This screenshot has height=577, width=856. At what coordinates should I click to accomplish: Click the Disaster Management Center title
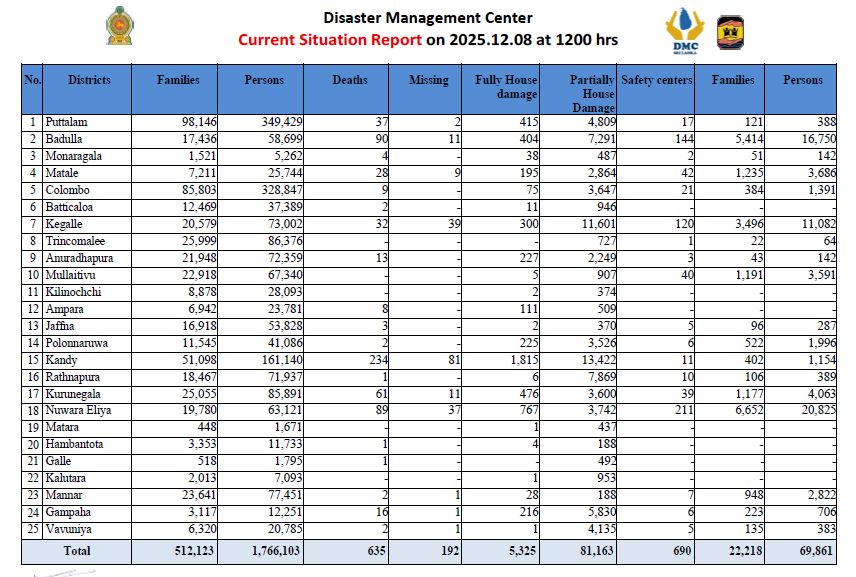coord(428,17)
